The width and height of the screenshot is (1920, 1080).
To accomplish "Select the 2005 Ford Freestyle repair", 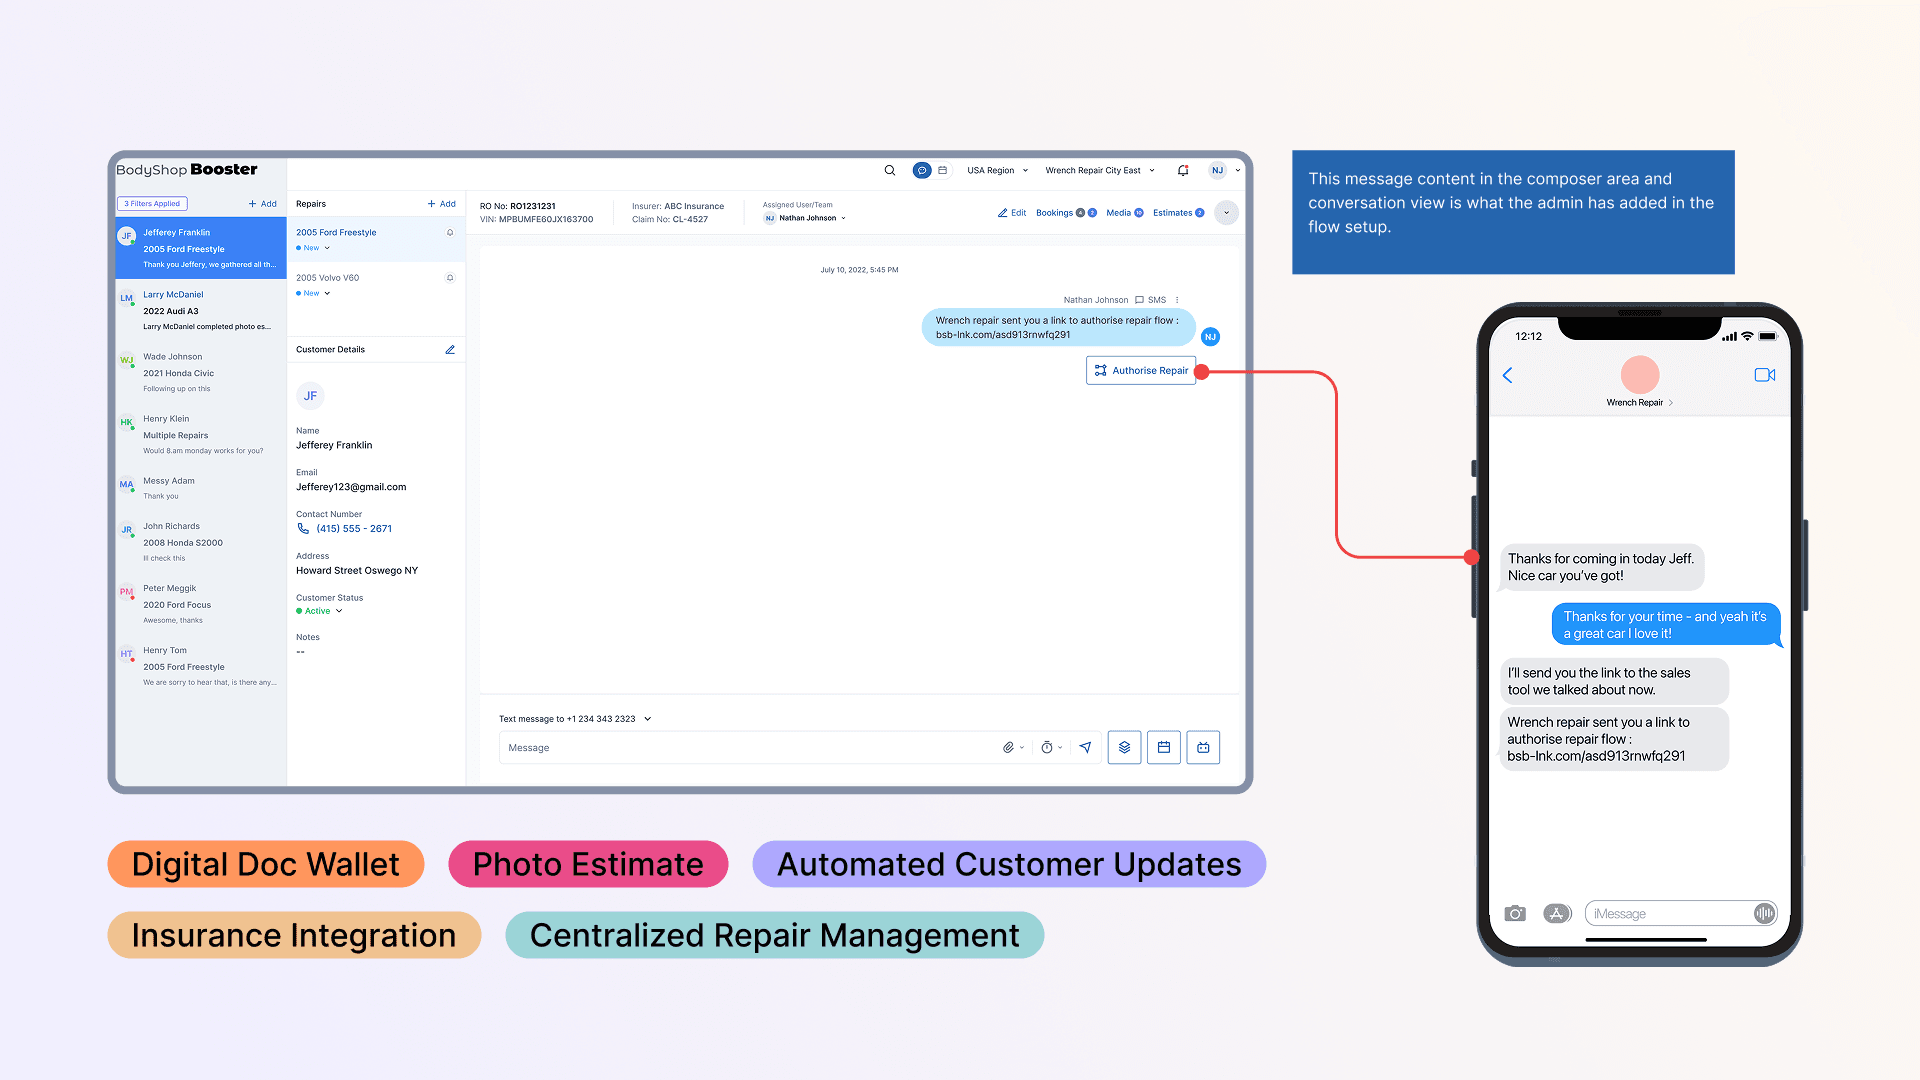I will tap(376, 240).
